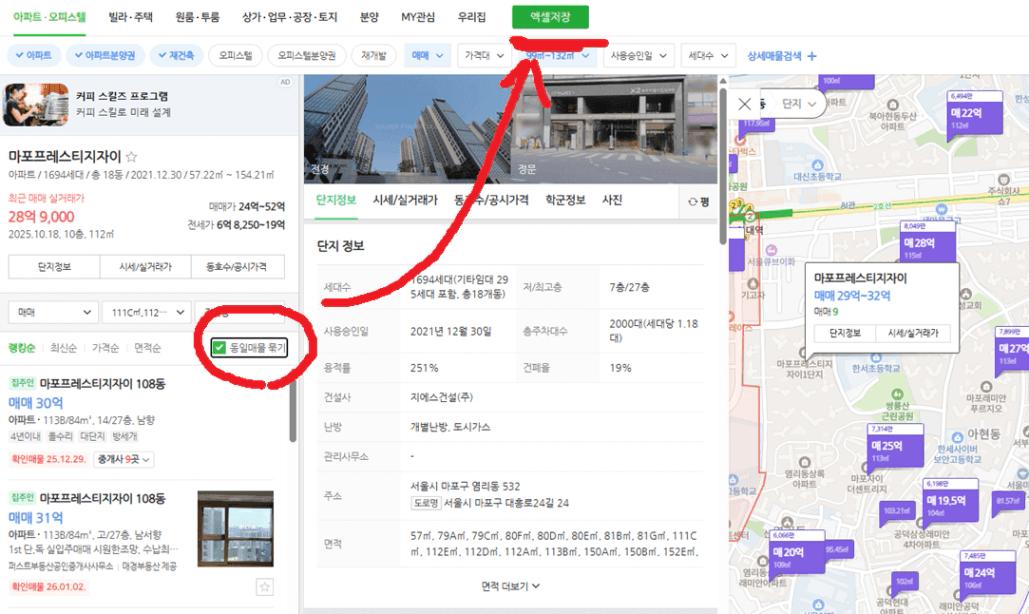This screenshot has height=614, width=1029.
Task: Click the 단지정보 button under price summary
Action: pos(54,267)
